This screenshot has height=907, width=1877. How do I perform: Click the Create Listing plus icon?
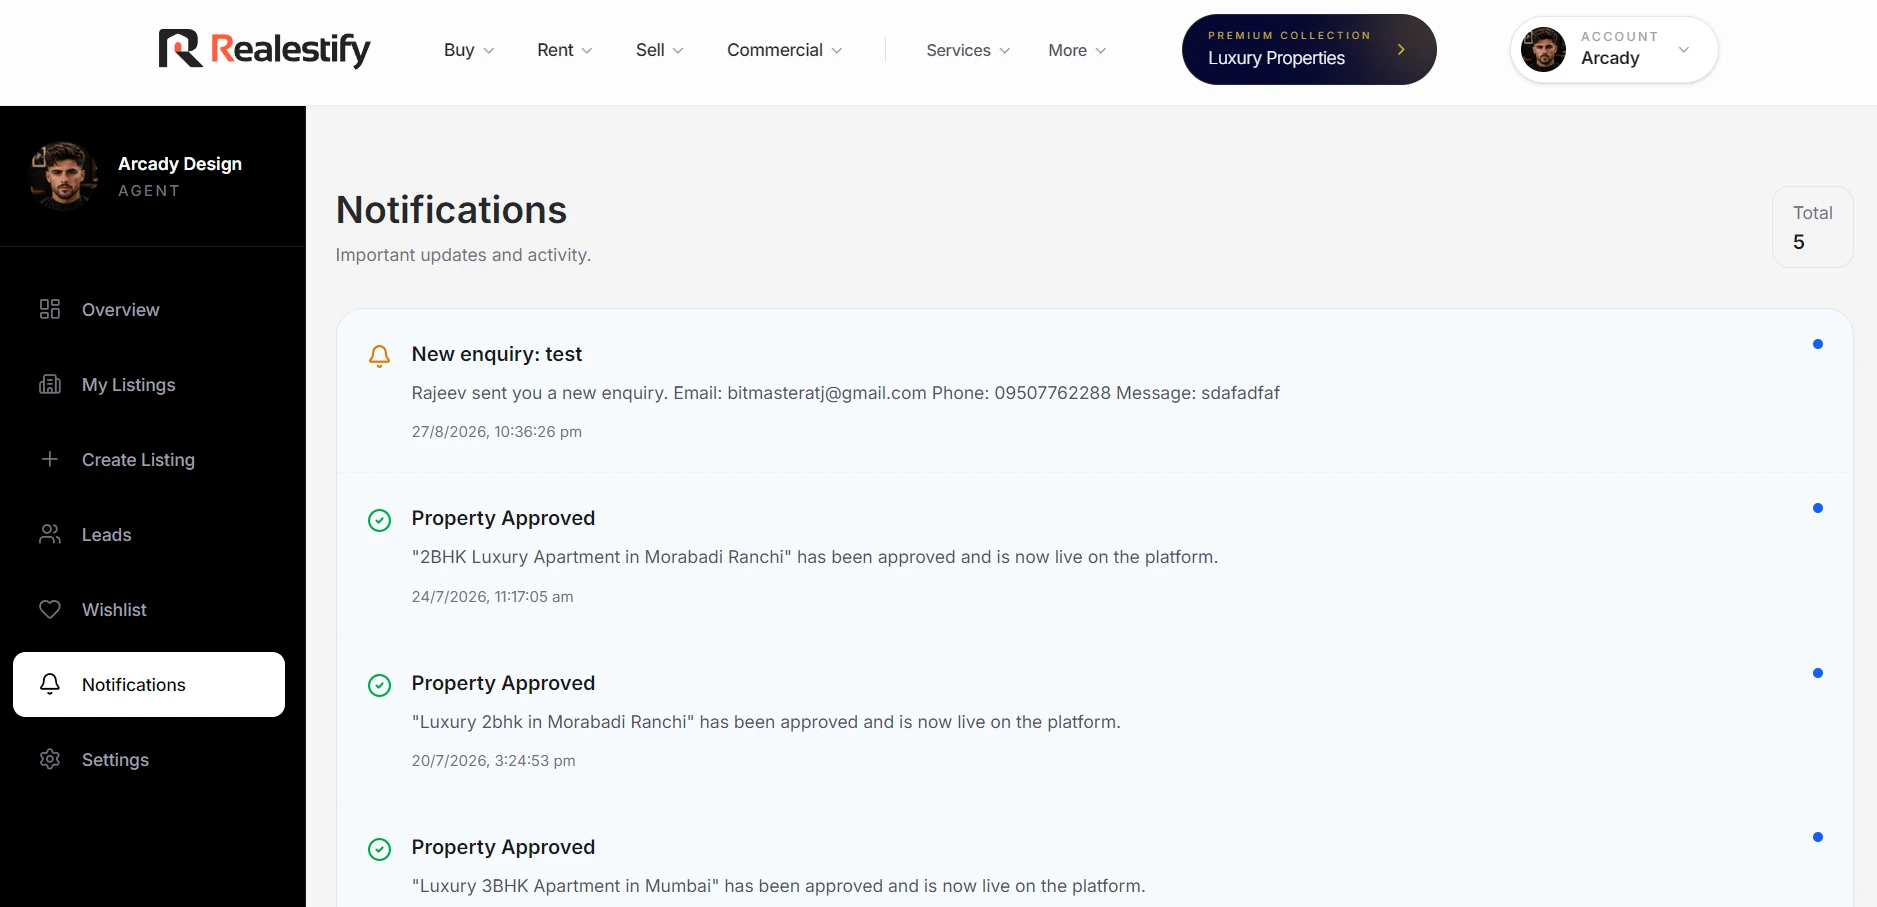pos(50,459)
